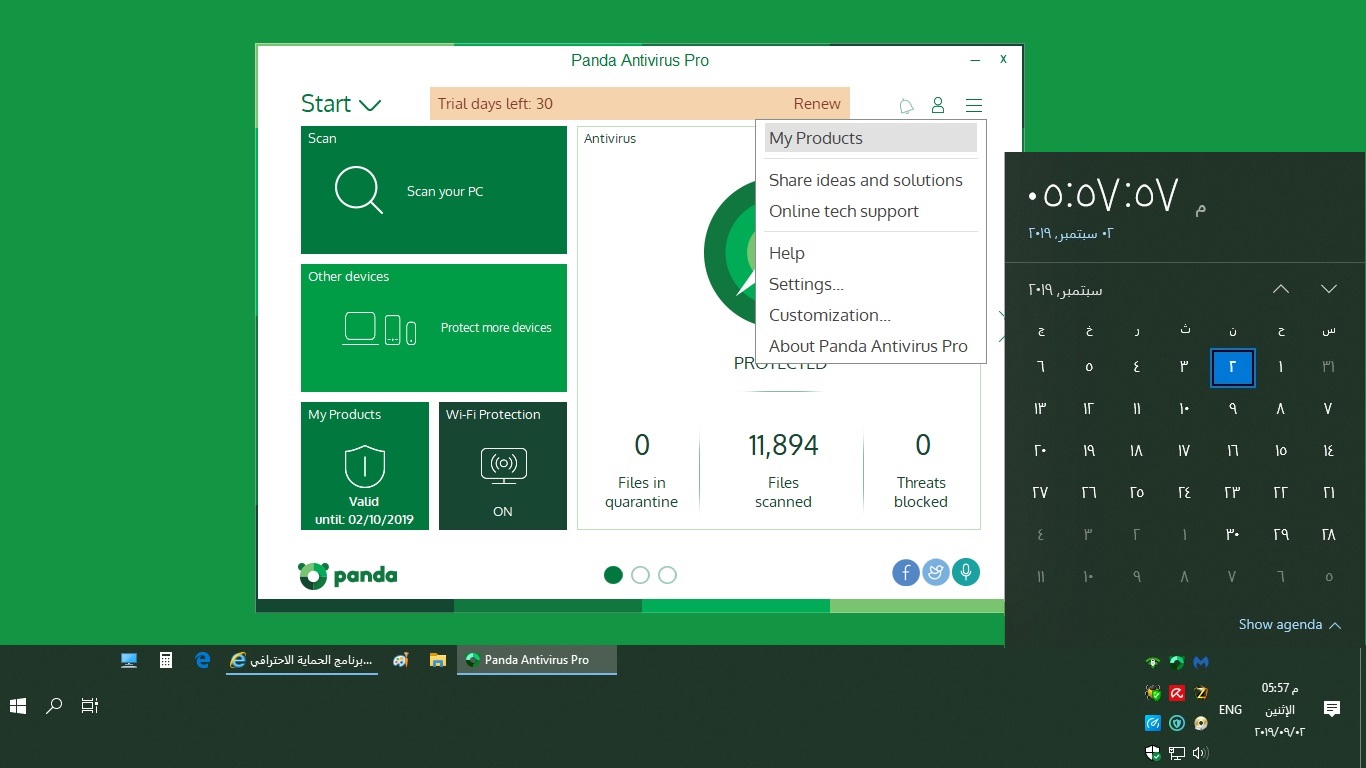Viewport: 1366px width, 768px height.
Task: Open the Protect more devices tile
Action: 434,328
